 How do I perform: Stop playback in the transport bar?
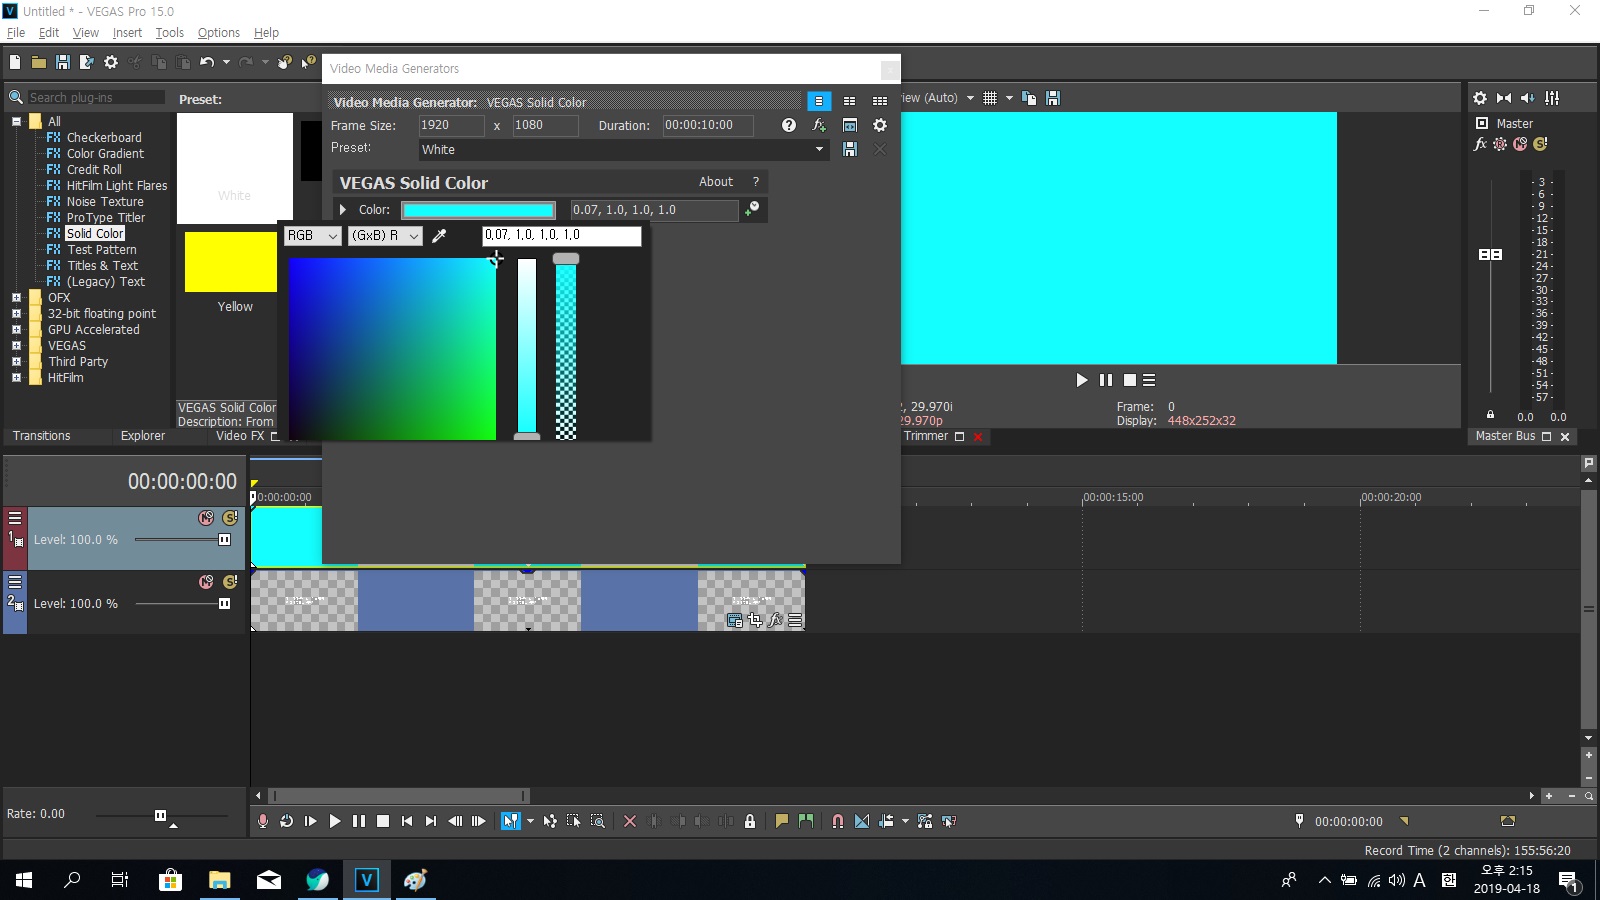[383, 821]
